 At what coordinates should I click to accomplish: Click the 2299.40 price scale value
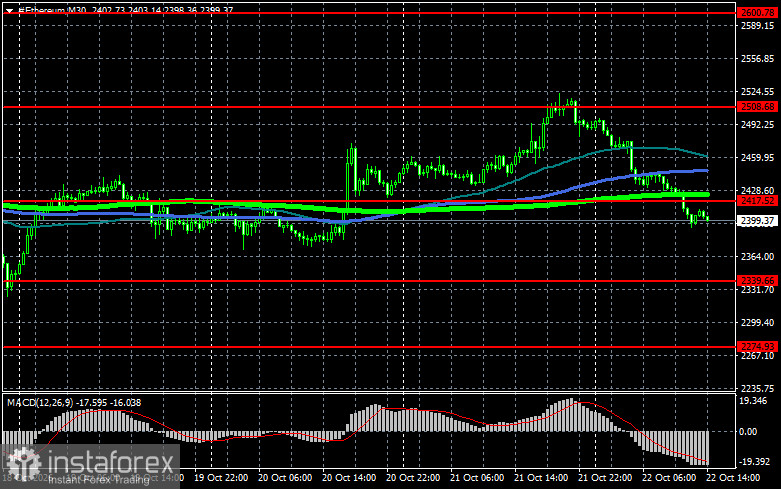coord(757,323)
